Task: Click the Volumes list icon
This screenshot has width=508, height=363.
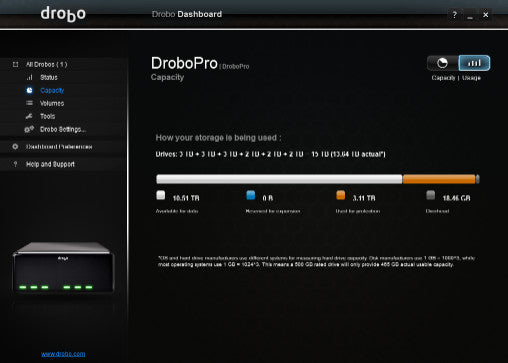Action: [30, 103]
